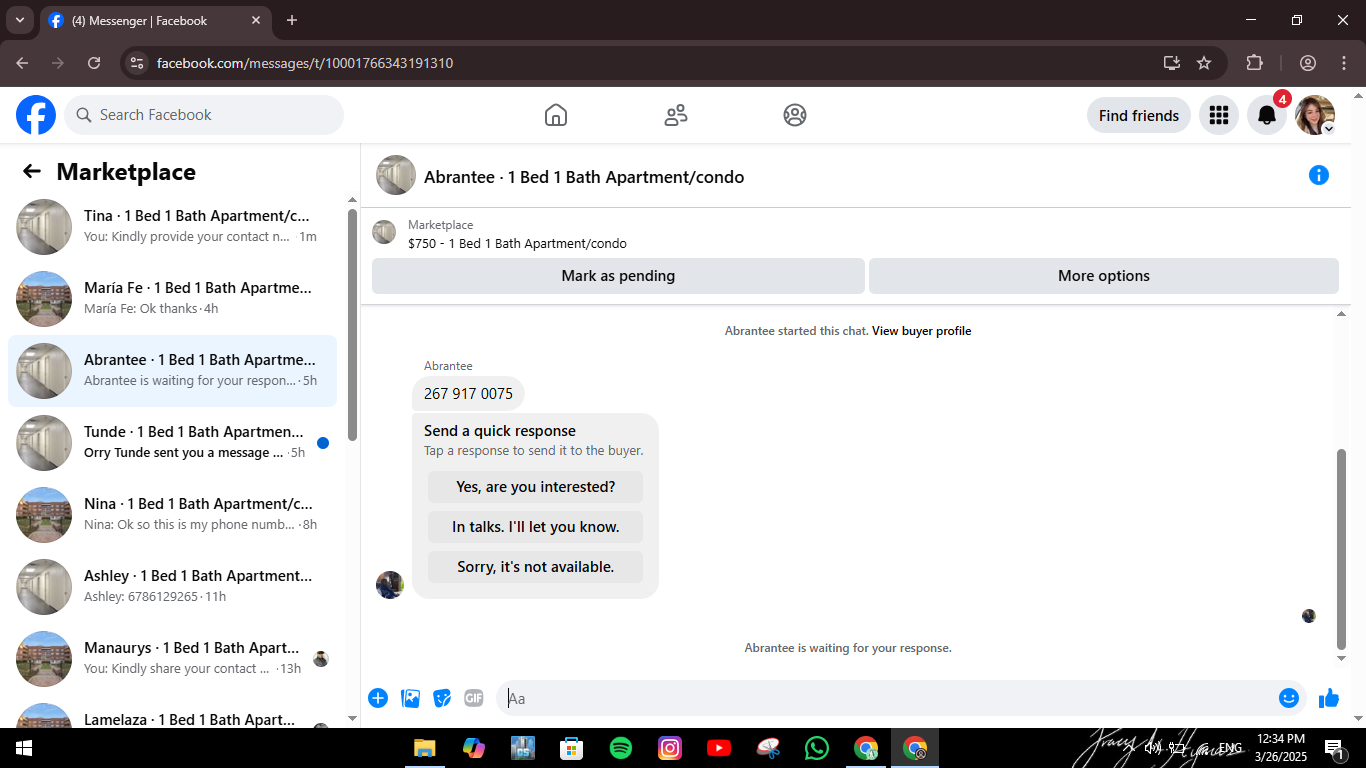Open the Nina conversation
The height and width of the screenshot is (768, 1366).
tap(172, 515)
